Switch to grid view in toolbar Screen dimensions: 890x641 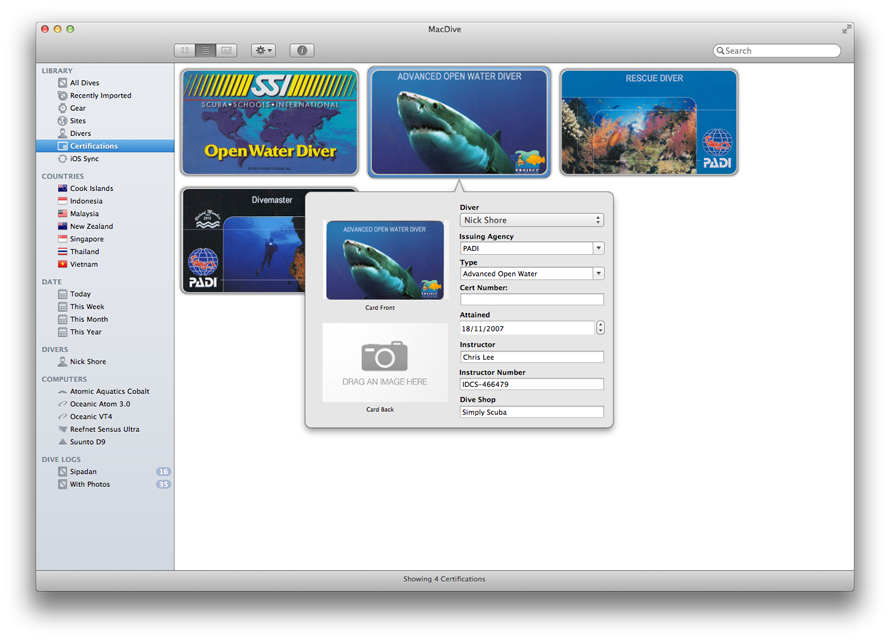[x=185, y=51]
